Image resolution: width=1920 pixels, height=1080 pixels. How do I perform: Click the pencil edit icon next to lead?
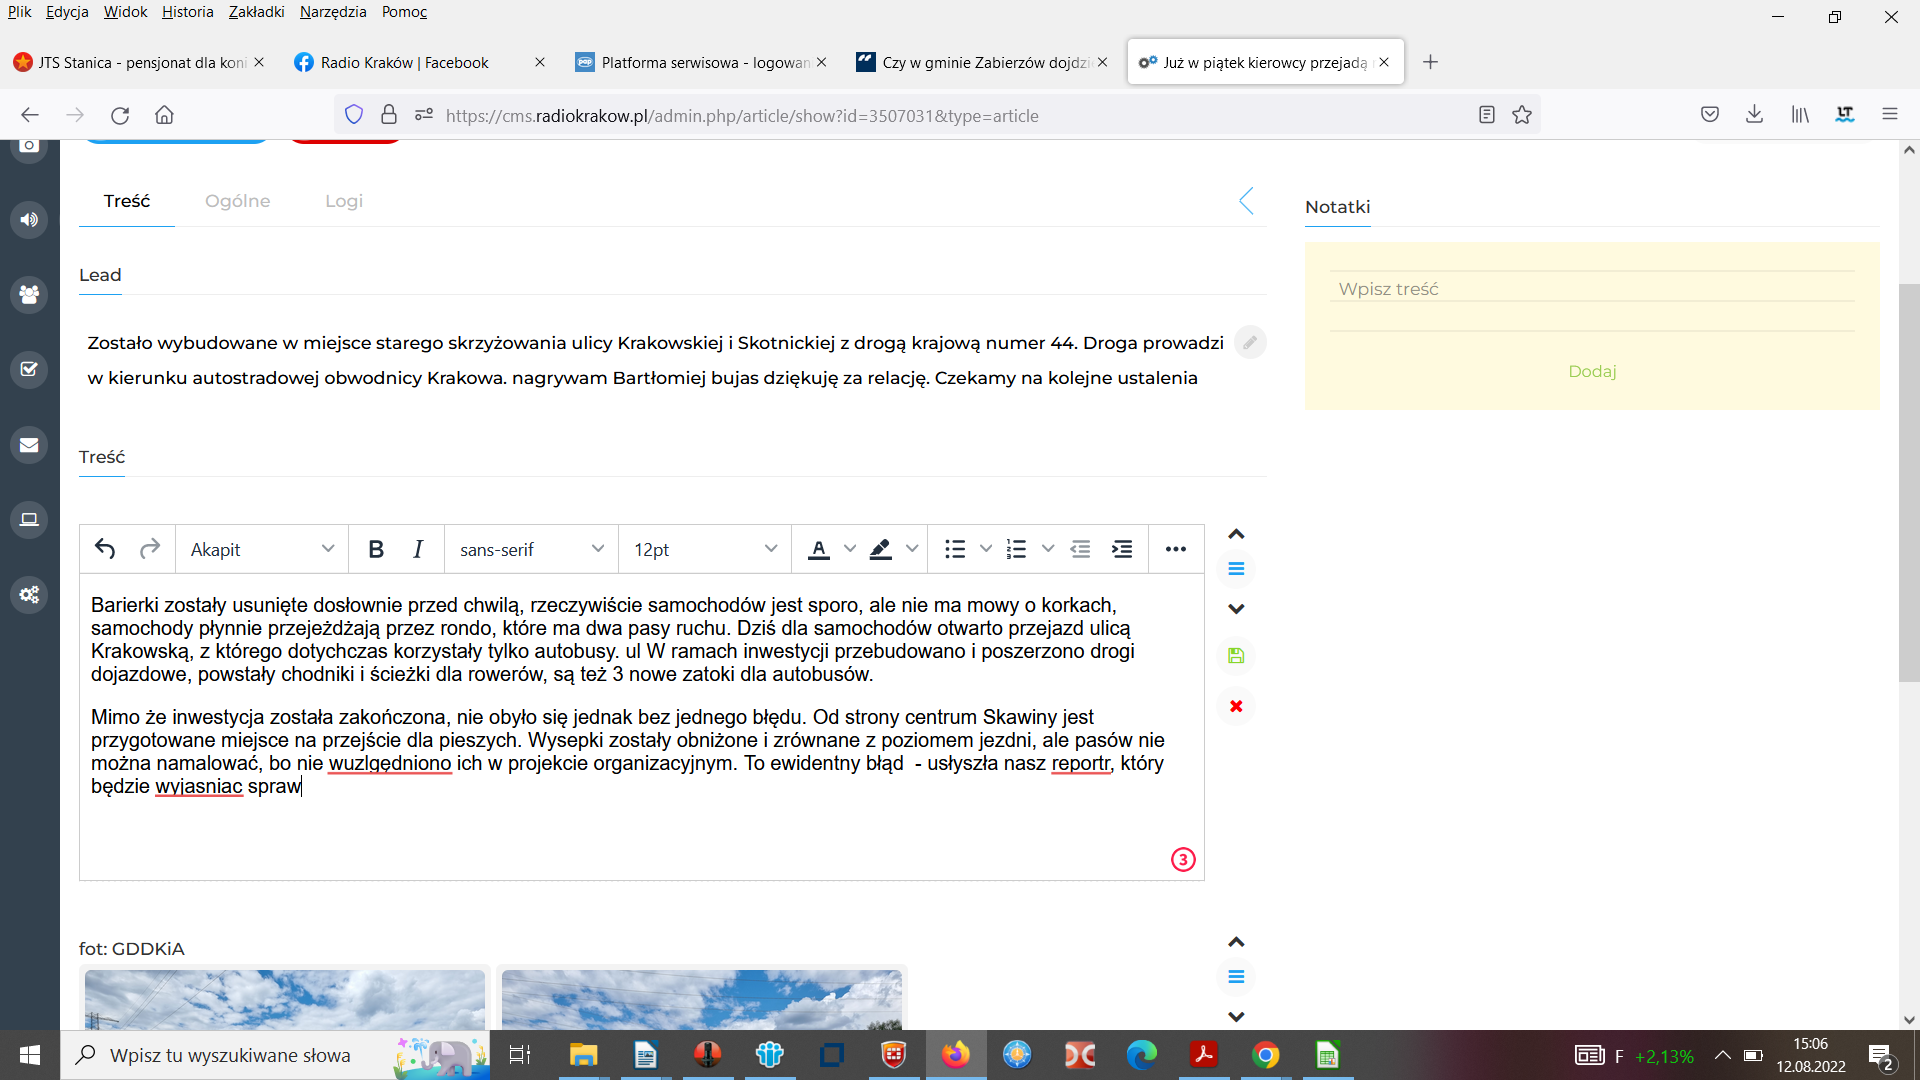pos(1249,343)
